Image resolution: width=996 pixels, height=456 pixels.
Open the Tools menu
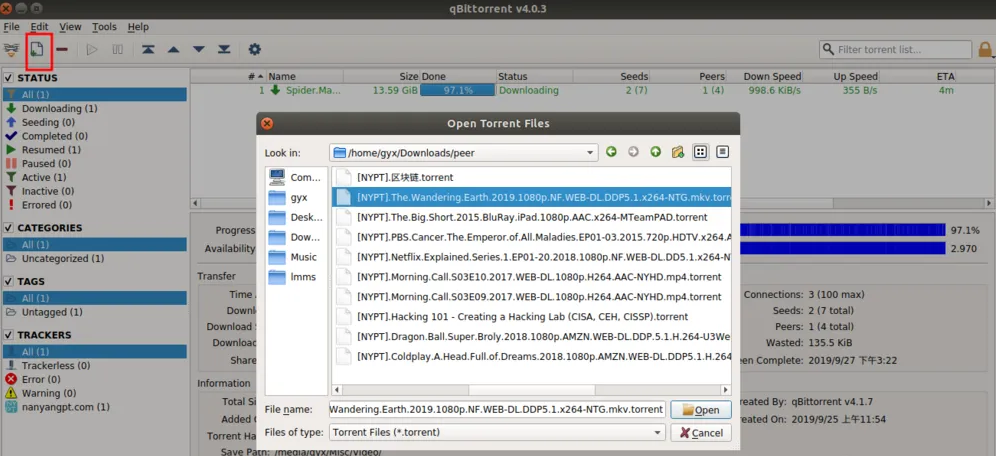point(104,27)
